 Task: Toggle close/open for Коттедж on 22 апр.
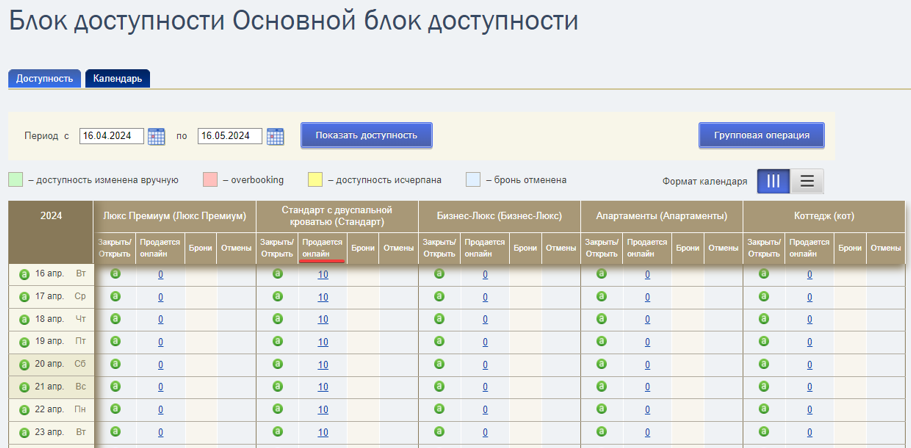763,409
